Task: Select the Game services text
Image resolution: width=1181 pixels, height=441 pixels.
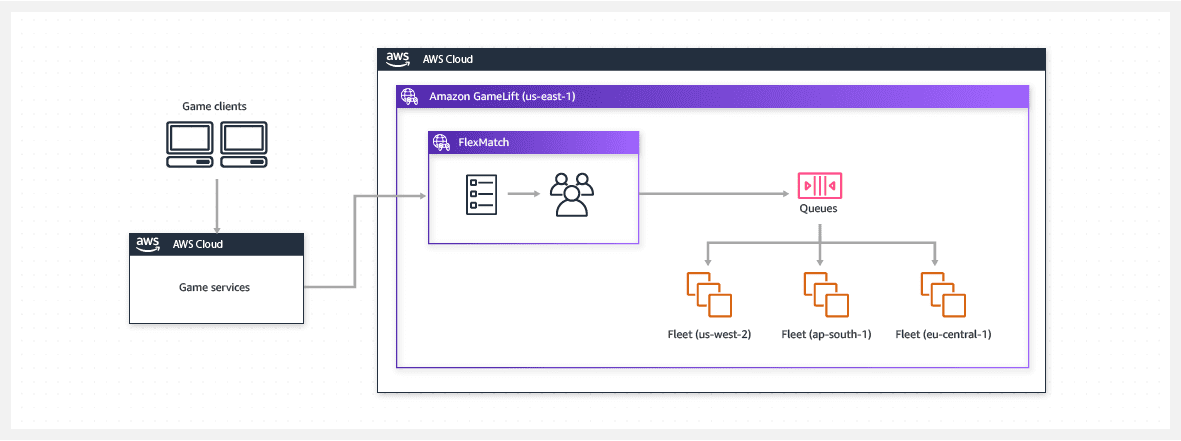Action: click(x=215, y=287)
